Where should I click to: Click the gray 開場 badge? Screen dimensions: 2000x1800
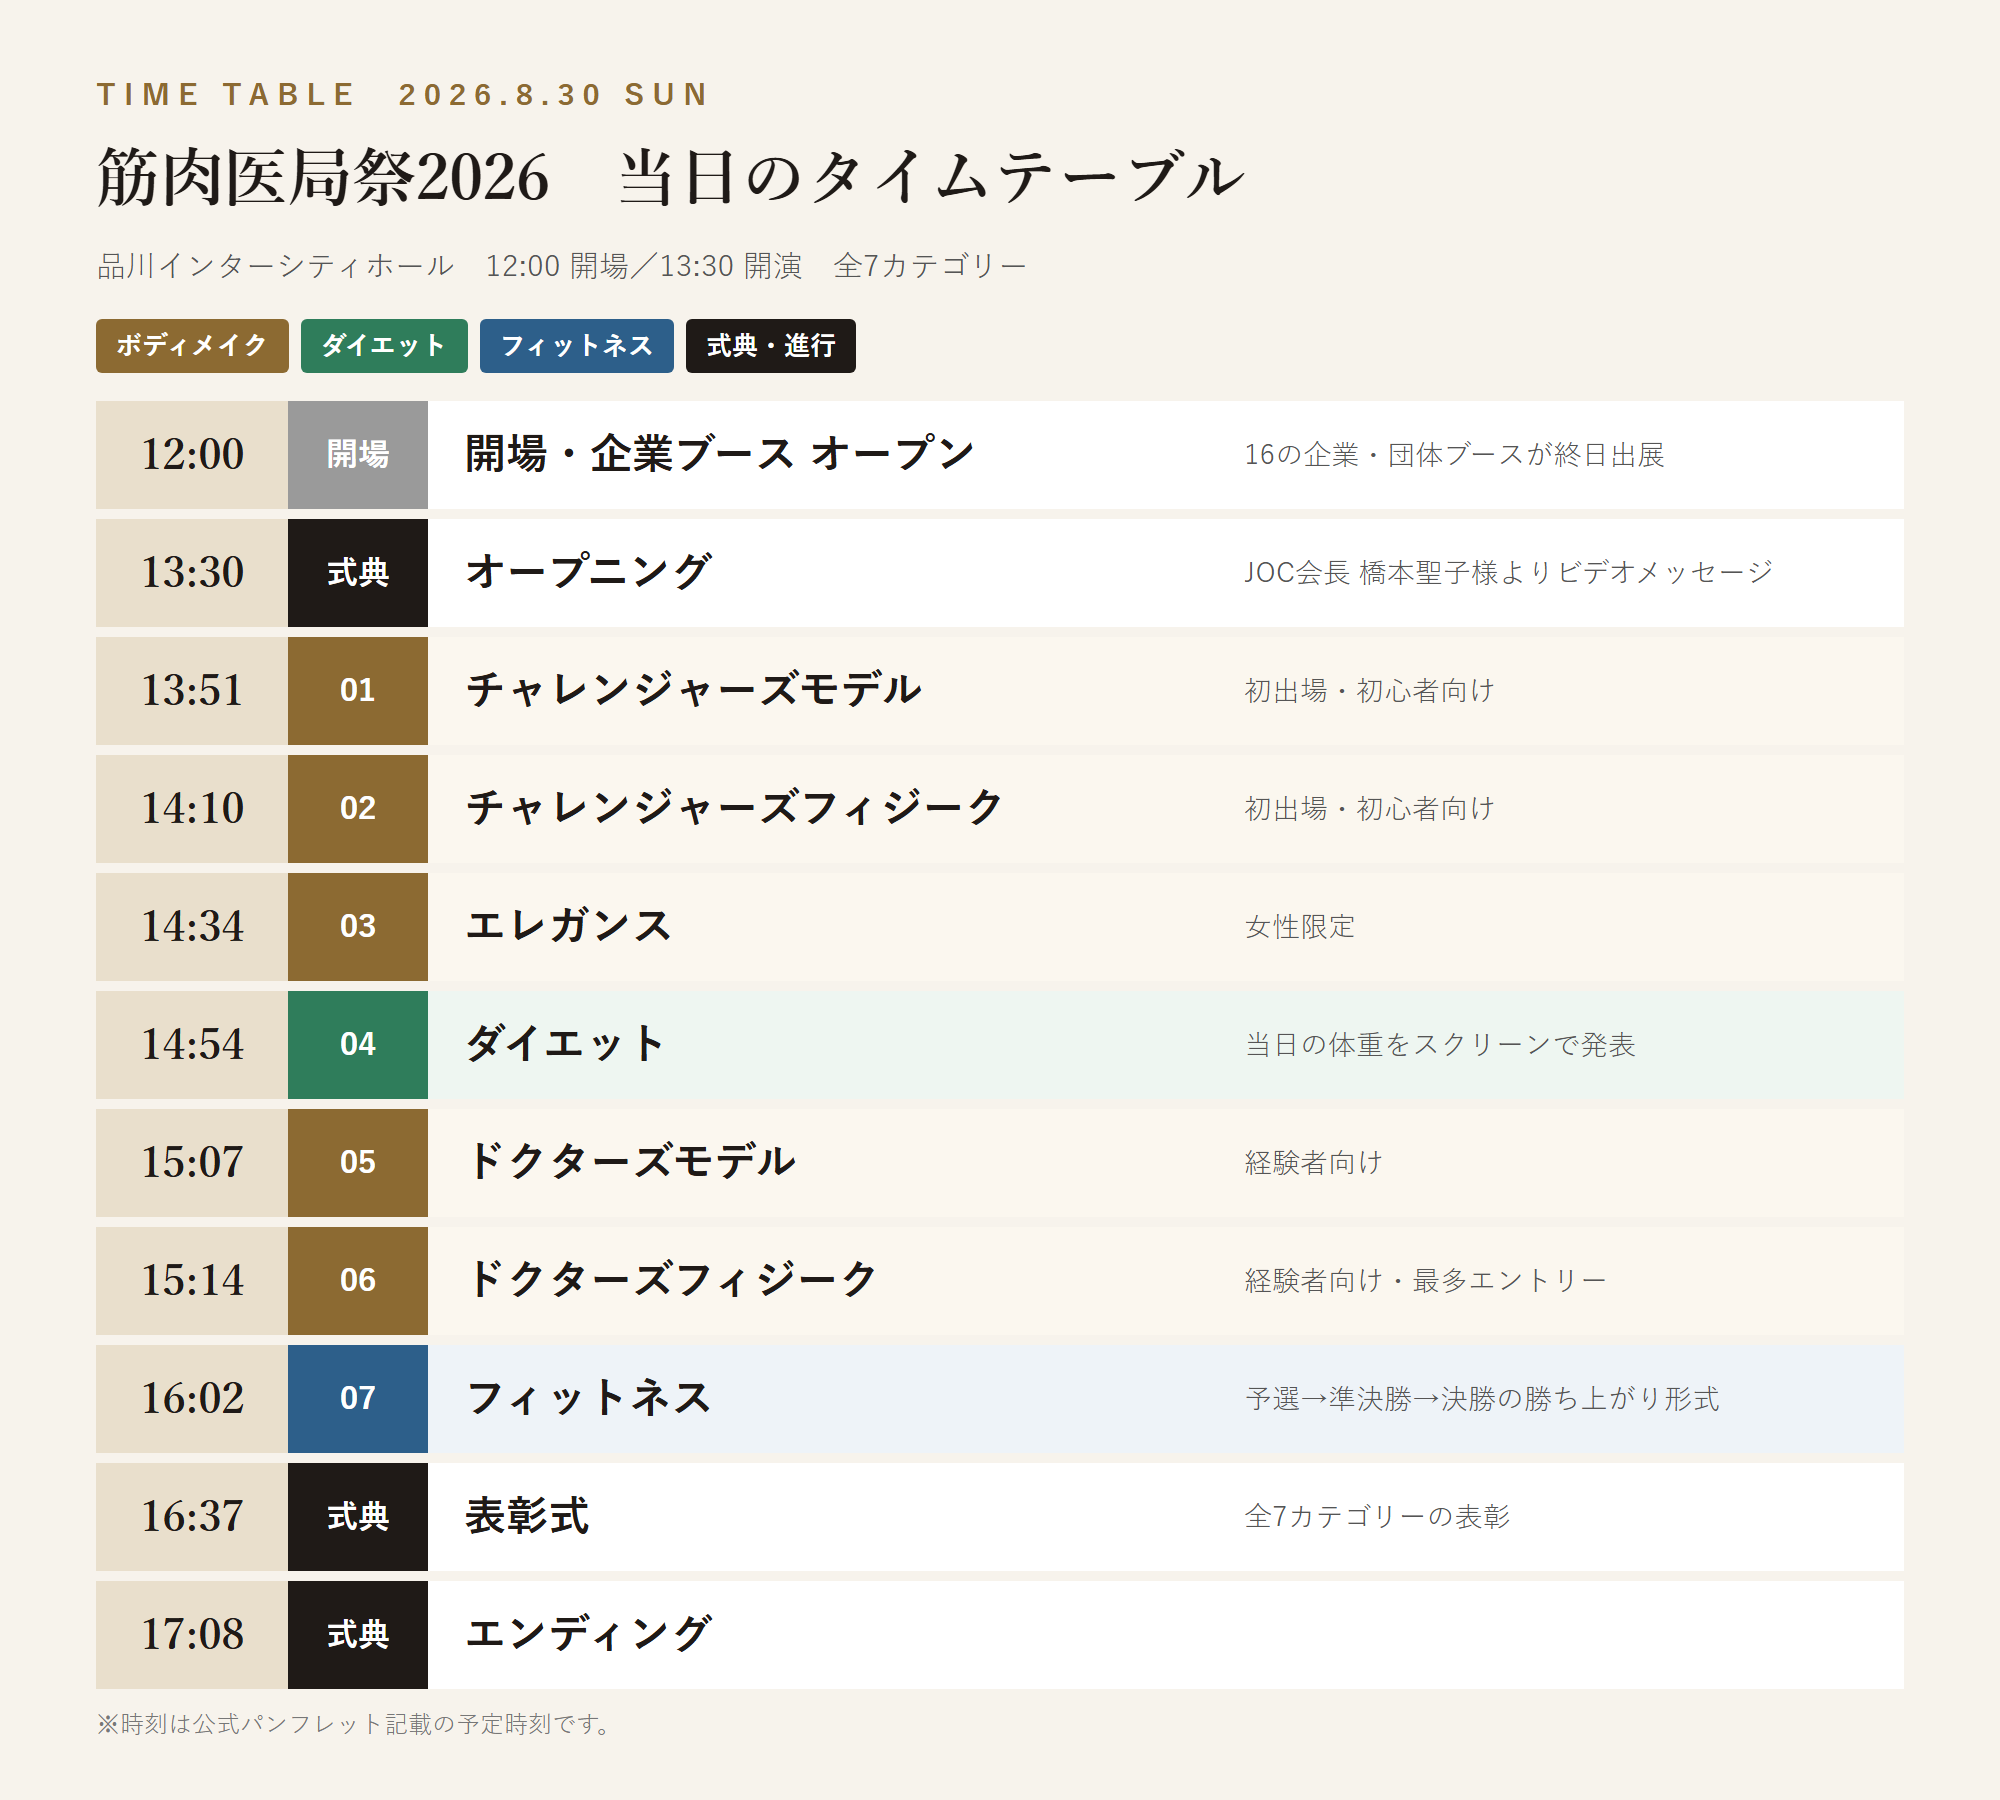[358, 455]
